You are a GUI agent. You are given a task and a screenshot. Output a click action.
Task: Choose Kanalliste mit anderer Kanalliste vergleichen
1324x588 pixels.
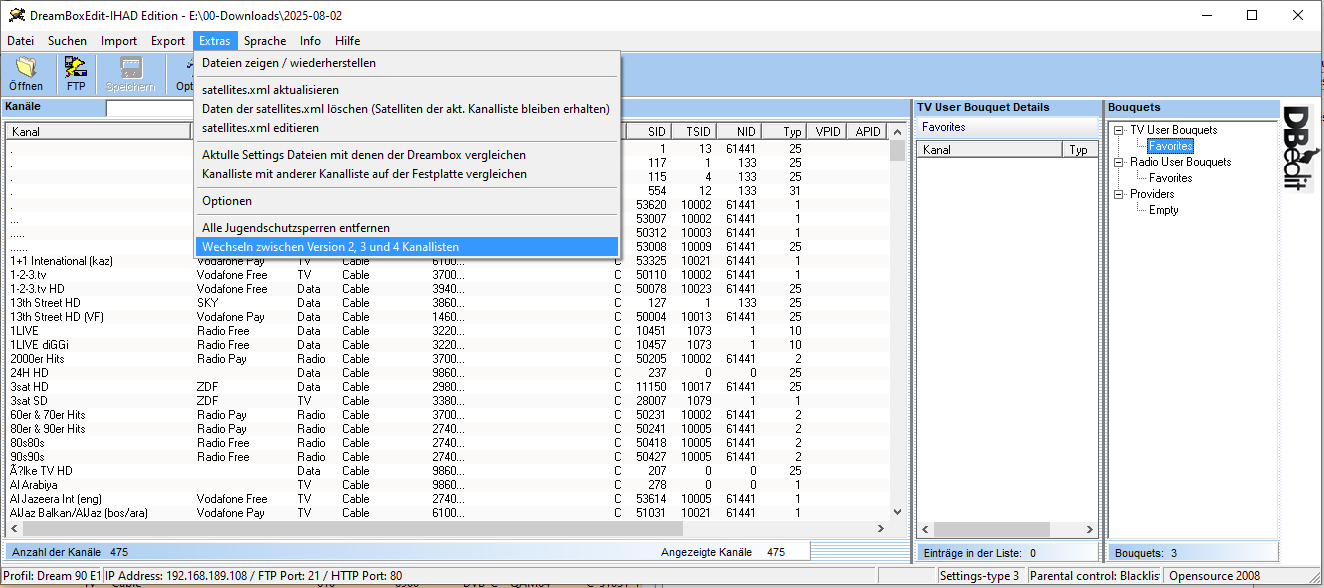click(407, 174)
